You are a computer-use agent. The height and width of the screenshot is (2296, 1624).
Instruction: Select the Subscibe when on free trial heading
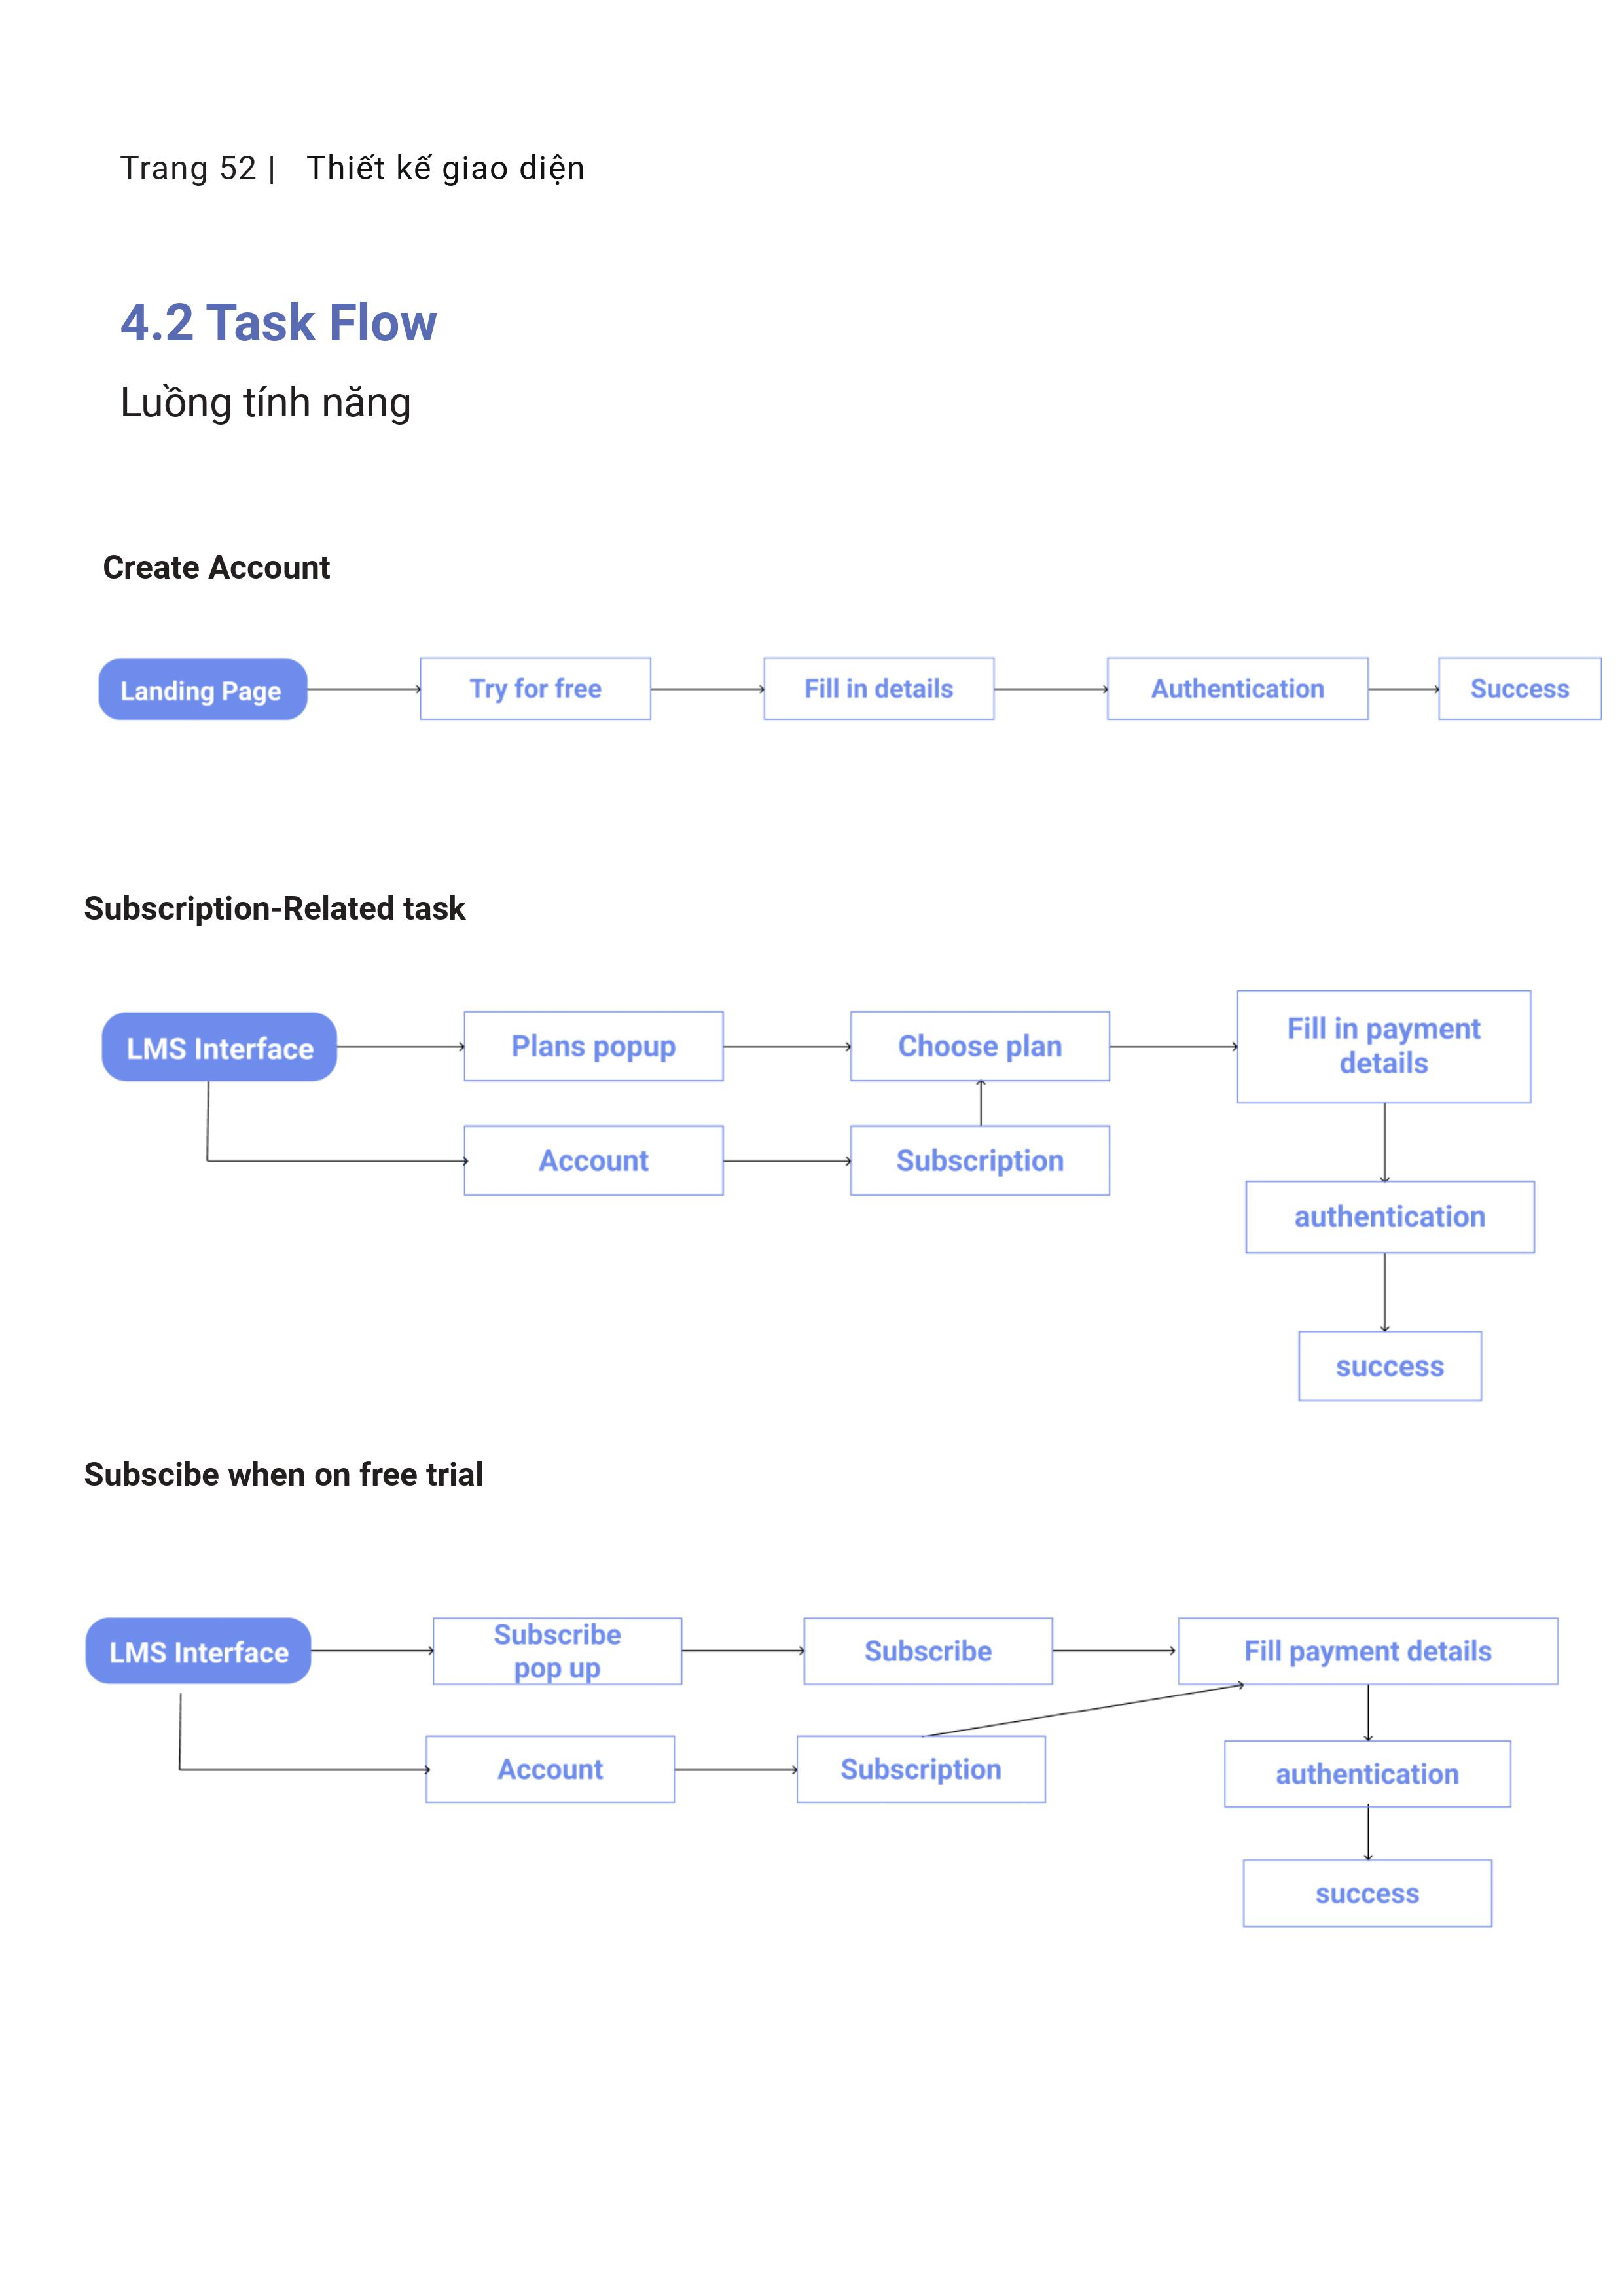283,1474
